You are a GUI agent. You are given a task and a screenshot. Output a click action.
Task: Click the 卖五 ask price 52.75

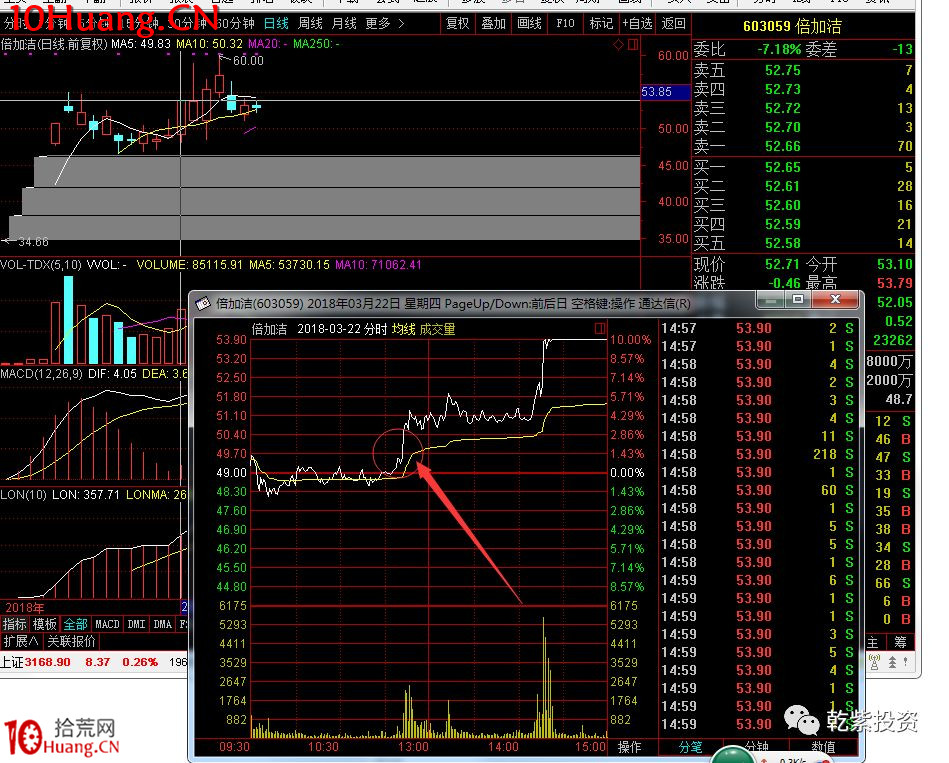point(783,70)
